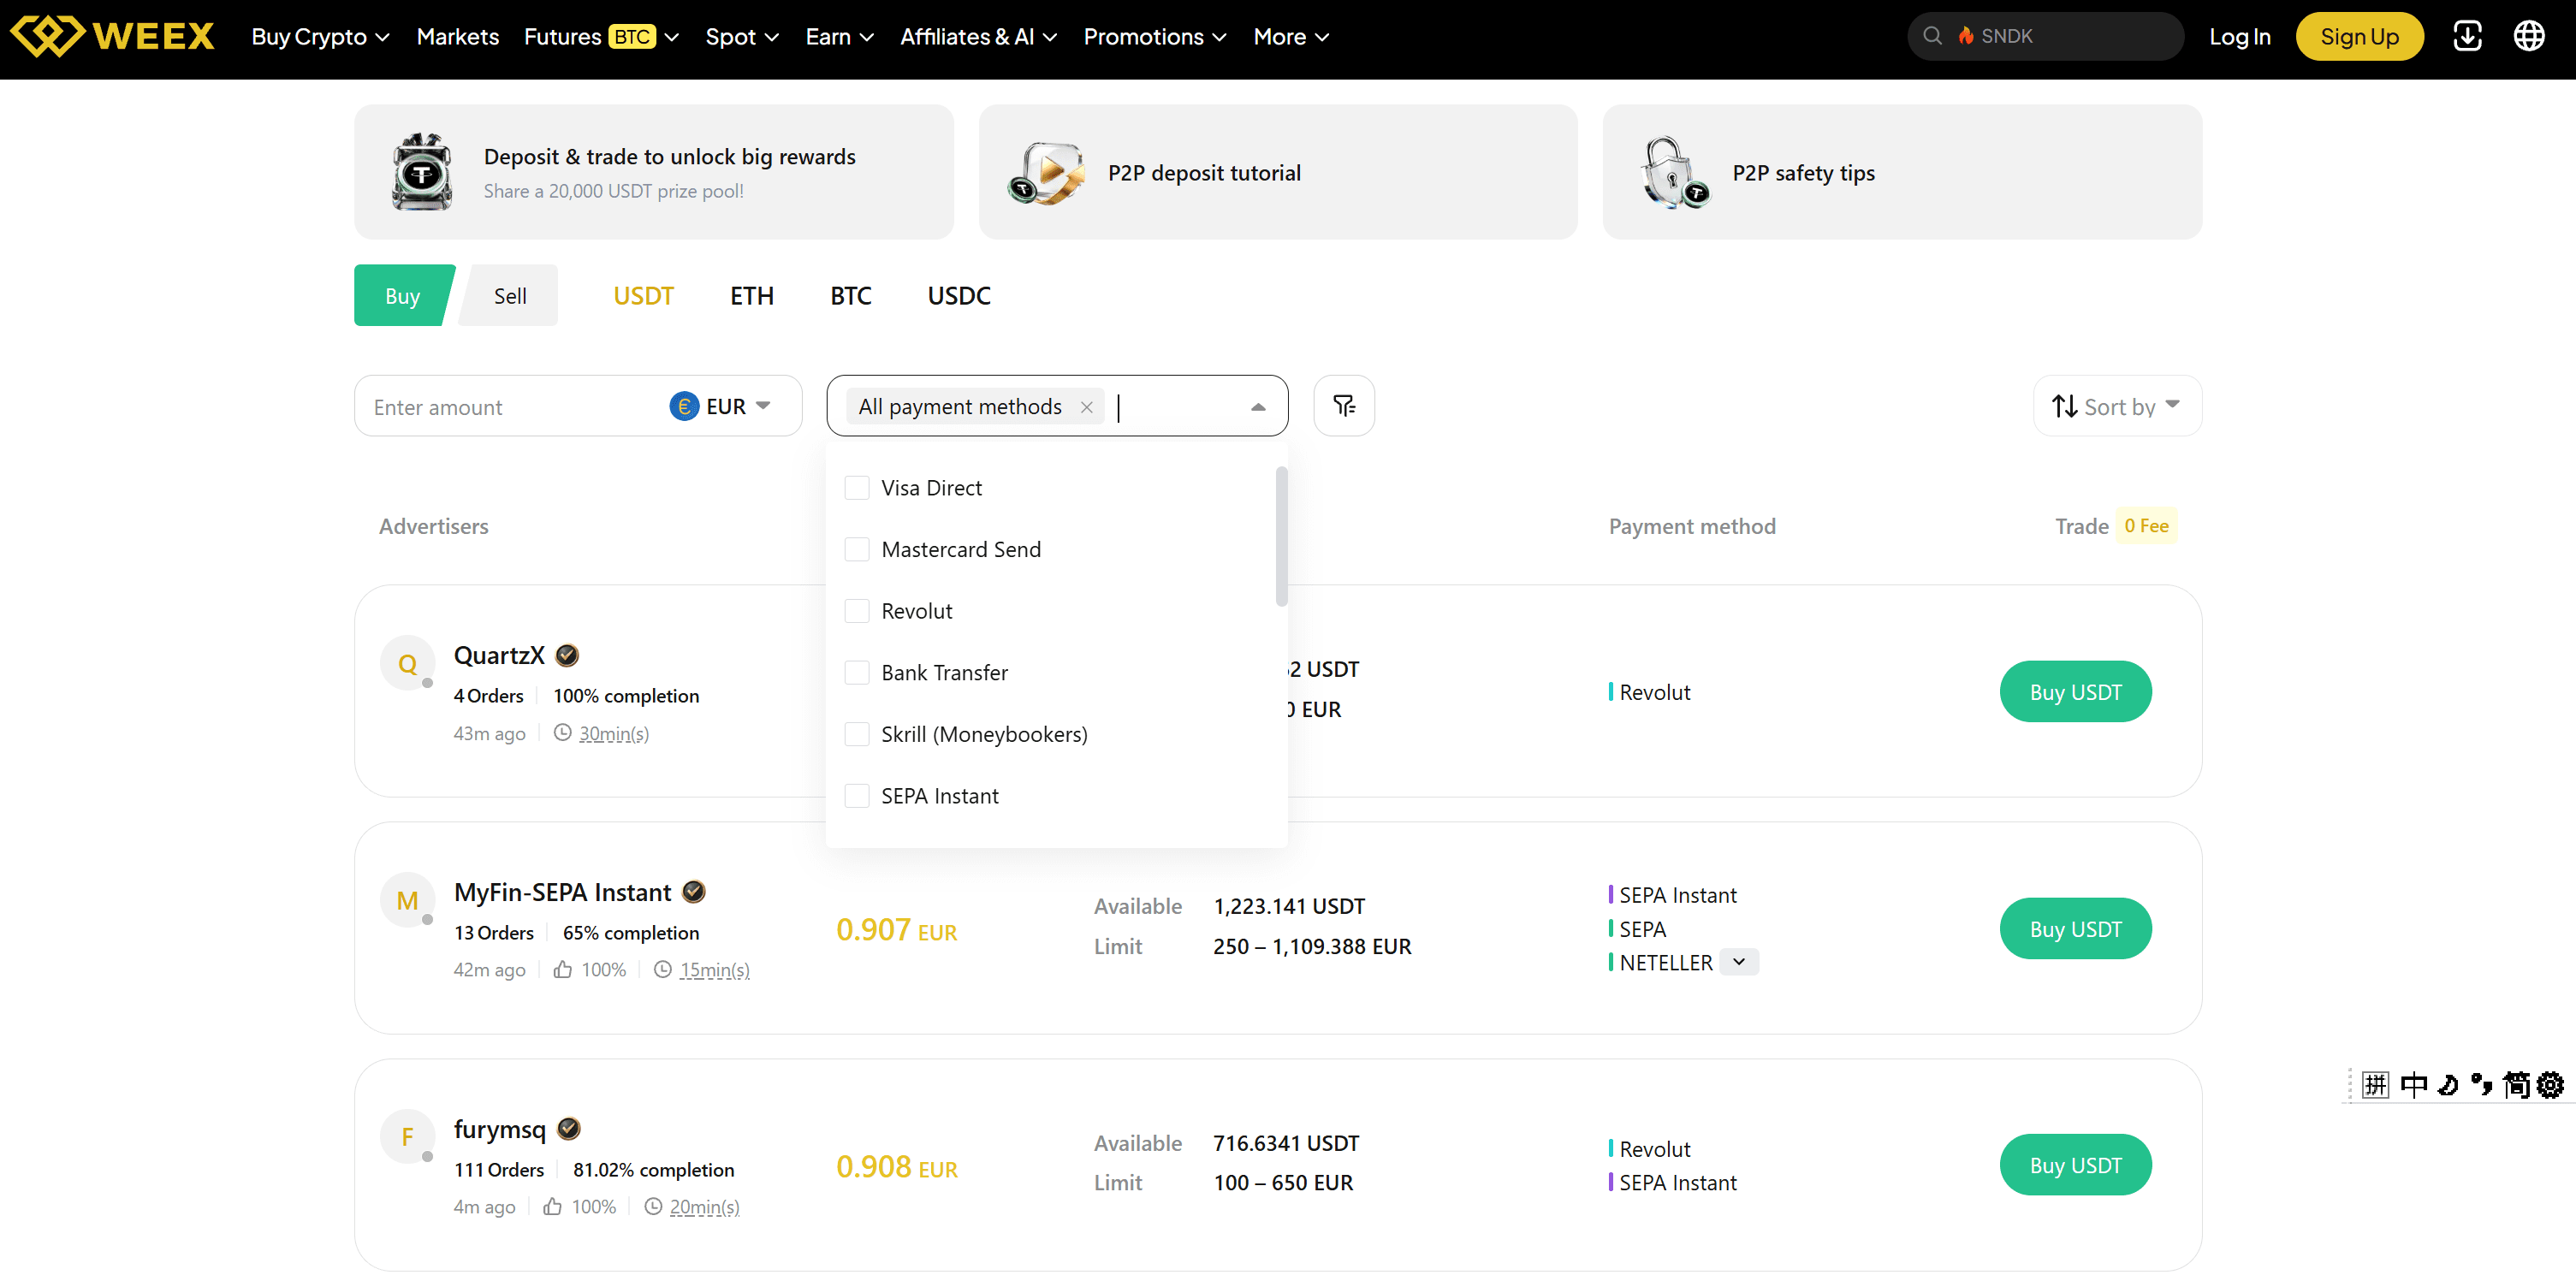The width and height of the screenshot is (2576, 1275).
Task: Select the USDT coin tab
Action: point(643,295)
